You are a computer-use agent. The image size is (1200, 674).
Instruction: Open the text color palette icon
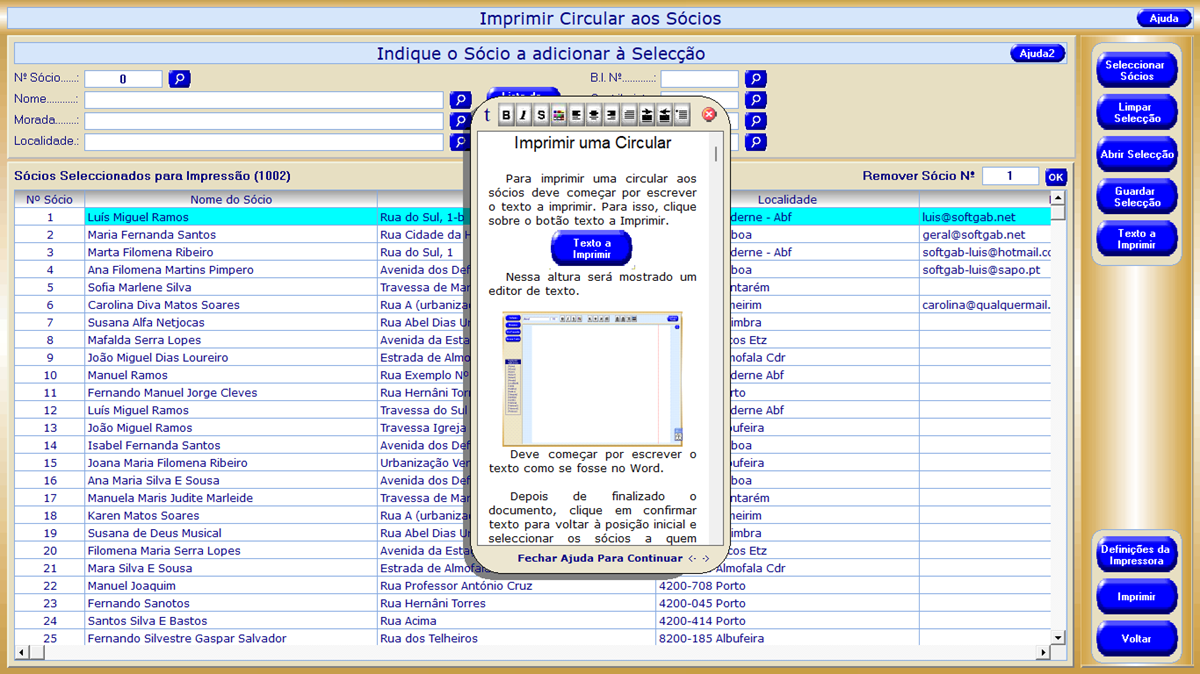pyautogui.click(x=559, y=115)
